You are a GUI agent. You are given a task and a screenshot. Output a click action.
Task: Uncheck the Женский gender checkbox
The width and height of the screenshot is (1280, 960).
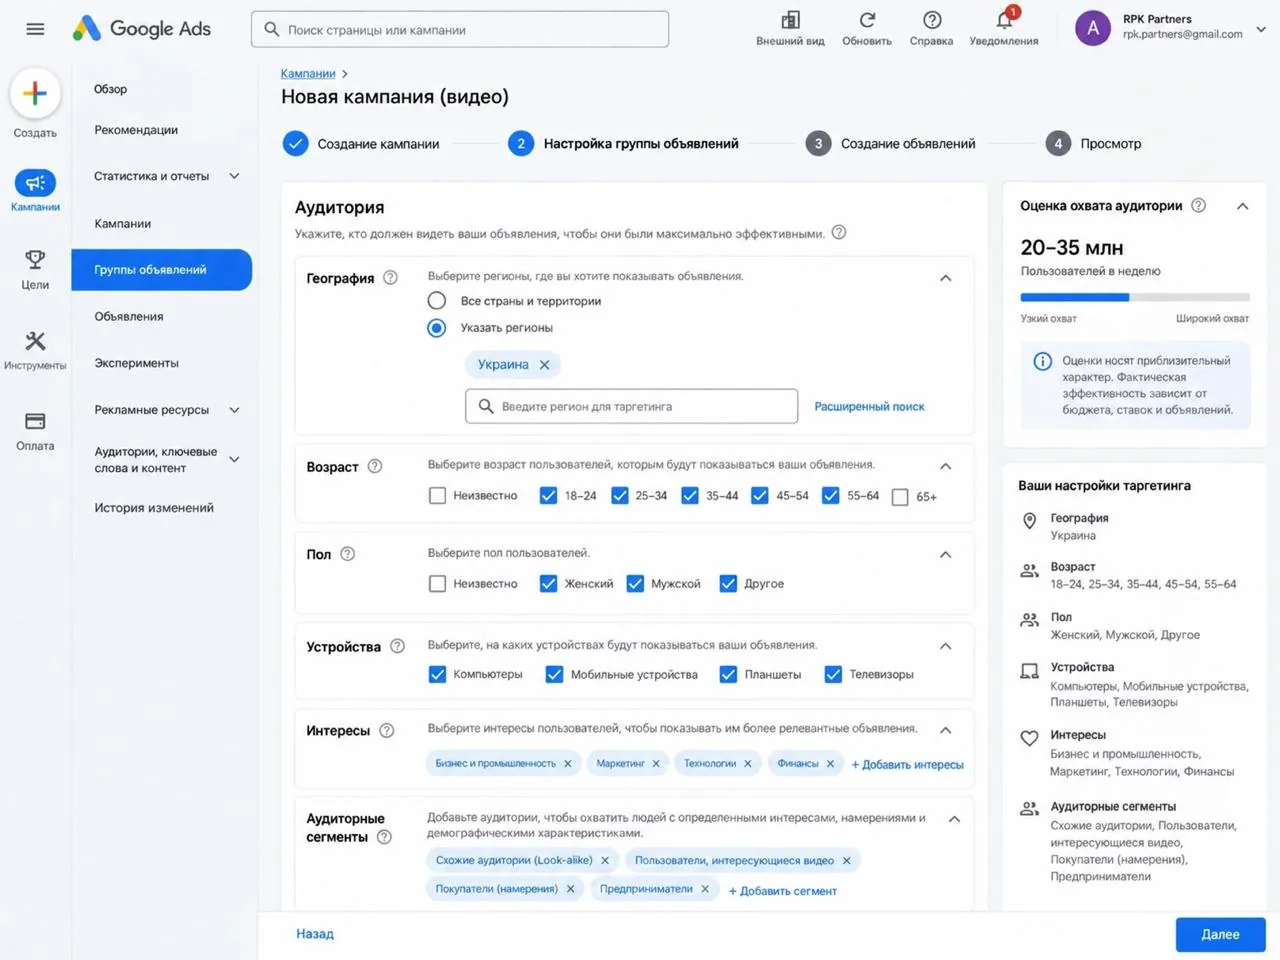click(x=548, y=583)
